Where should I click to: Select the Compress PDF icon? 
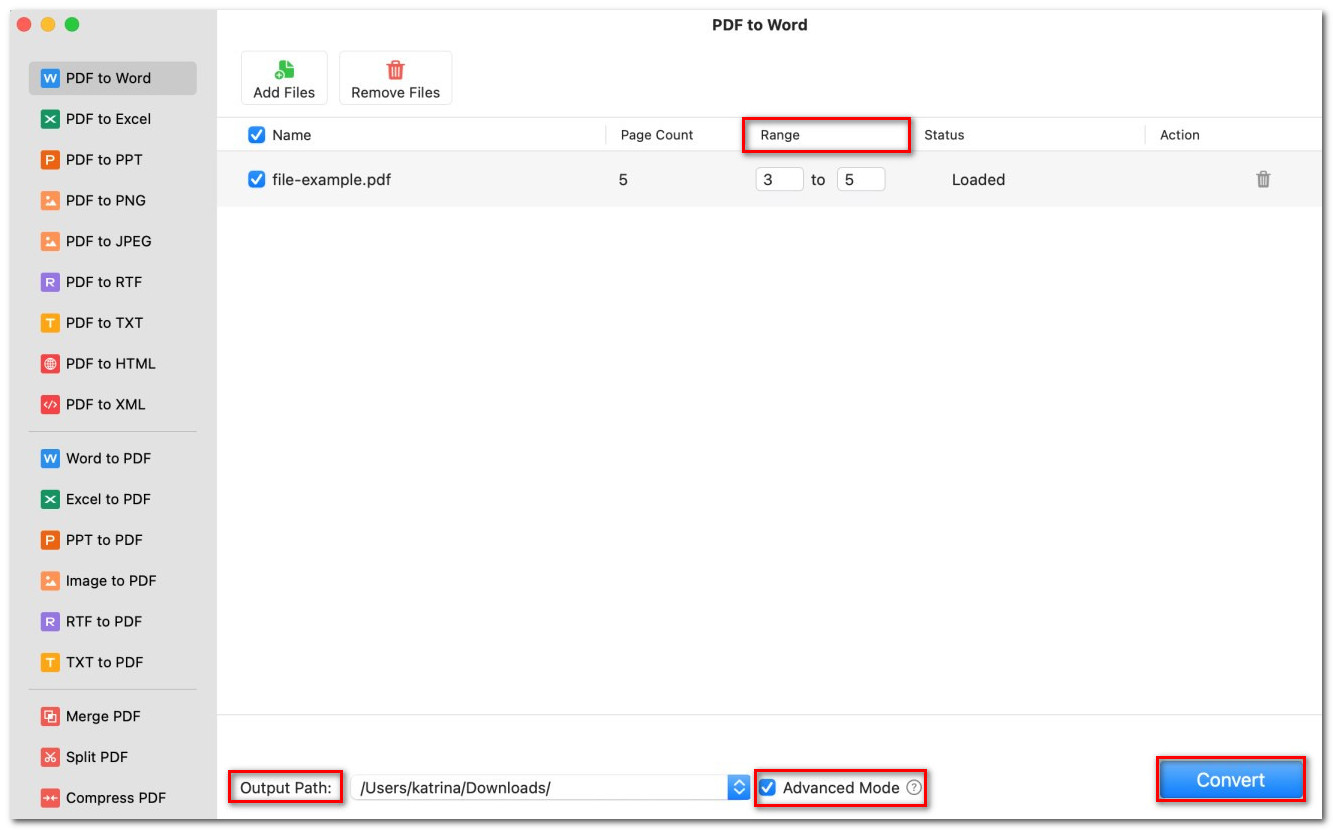pyautogui.click(x=50, y=798)
